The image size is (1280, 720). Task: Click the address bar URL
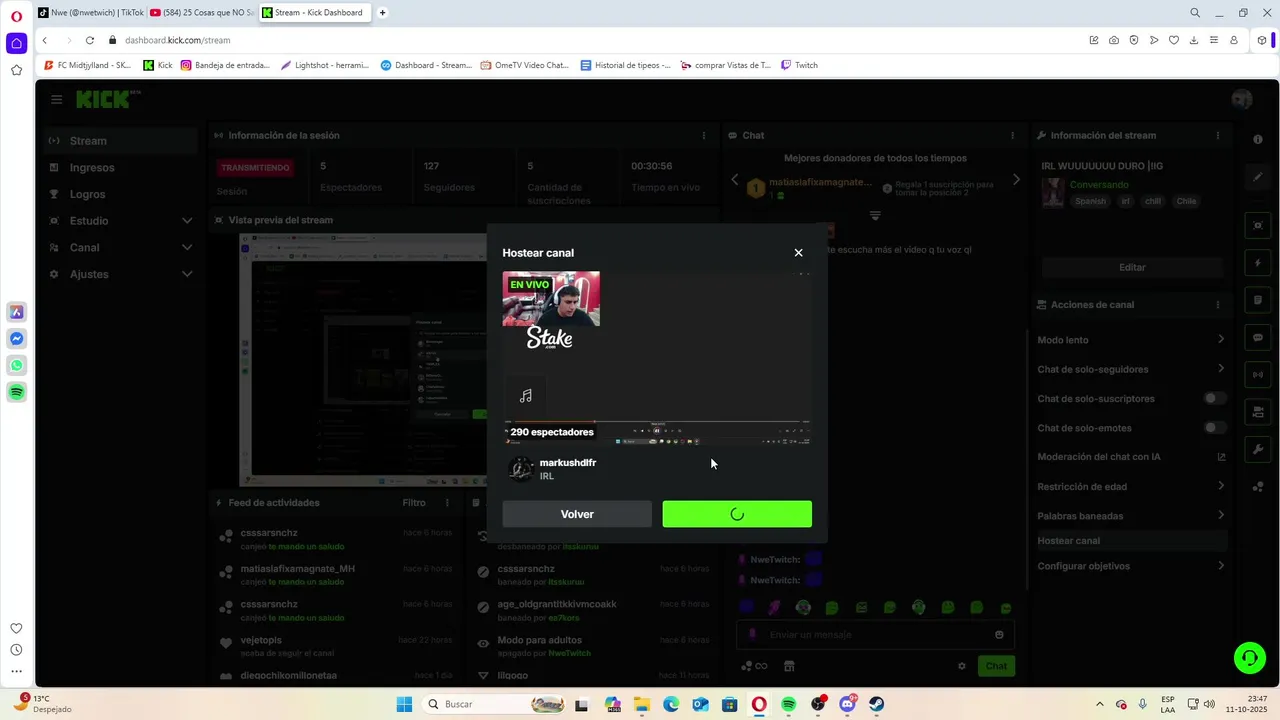(178, 40)
